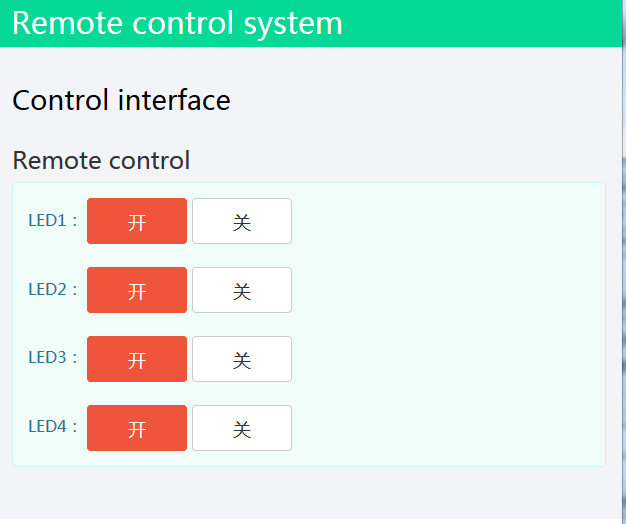Turn on LED1 with the 开 button
Screen dimensions: 626x524
click(x=137, y=221)
